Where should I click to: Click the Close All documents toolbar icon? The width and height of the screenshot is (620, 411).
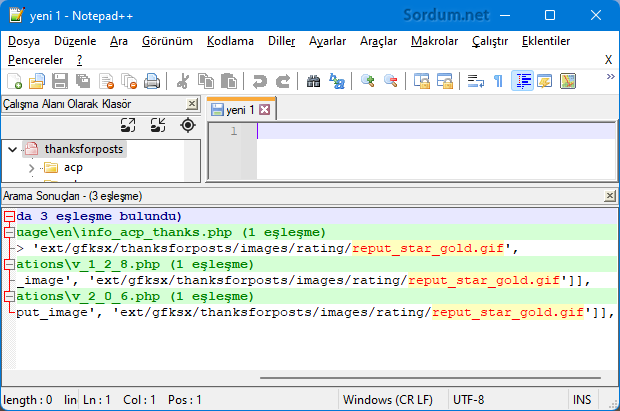click(129, 81)
